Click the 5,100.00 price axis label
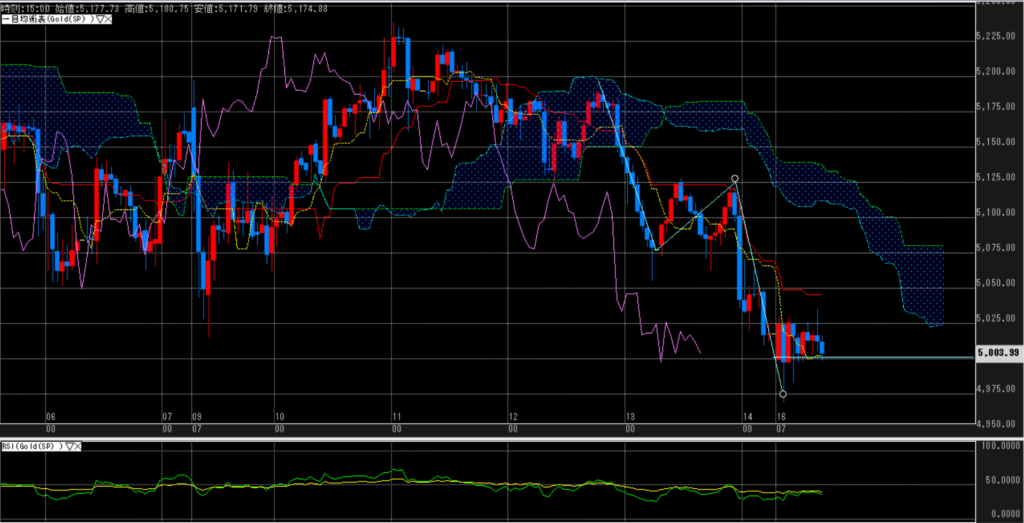The image size is (1024, 523). tap(1000, 213)
